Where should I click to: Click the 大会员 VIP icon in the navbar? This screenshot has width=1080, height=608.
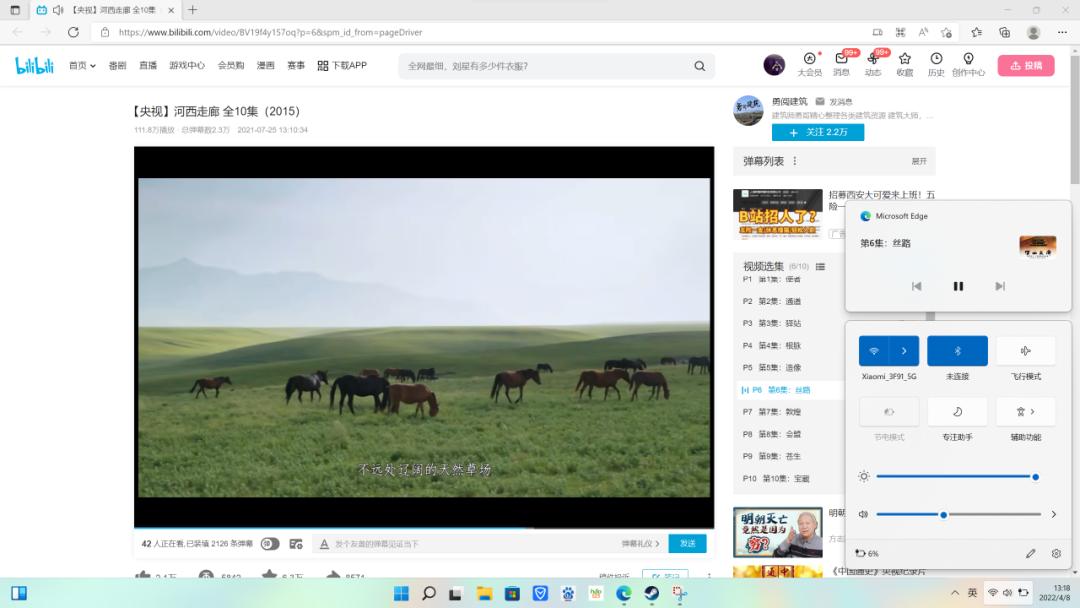coord(808,64)
